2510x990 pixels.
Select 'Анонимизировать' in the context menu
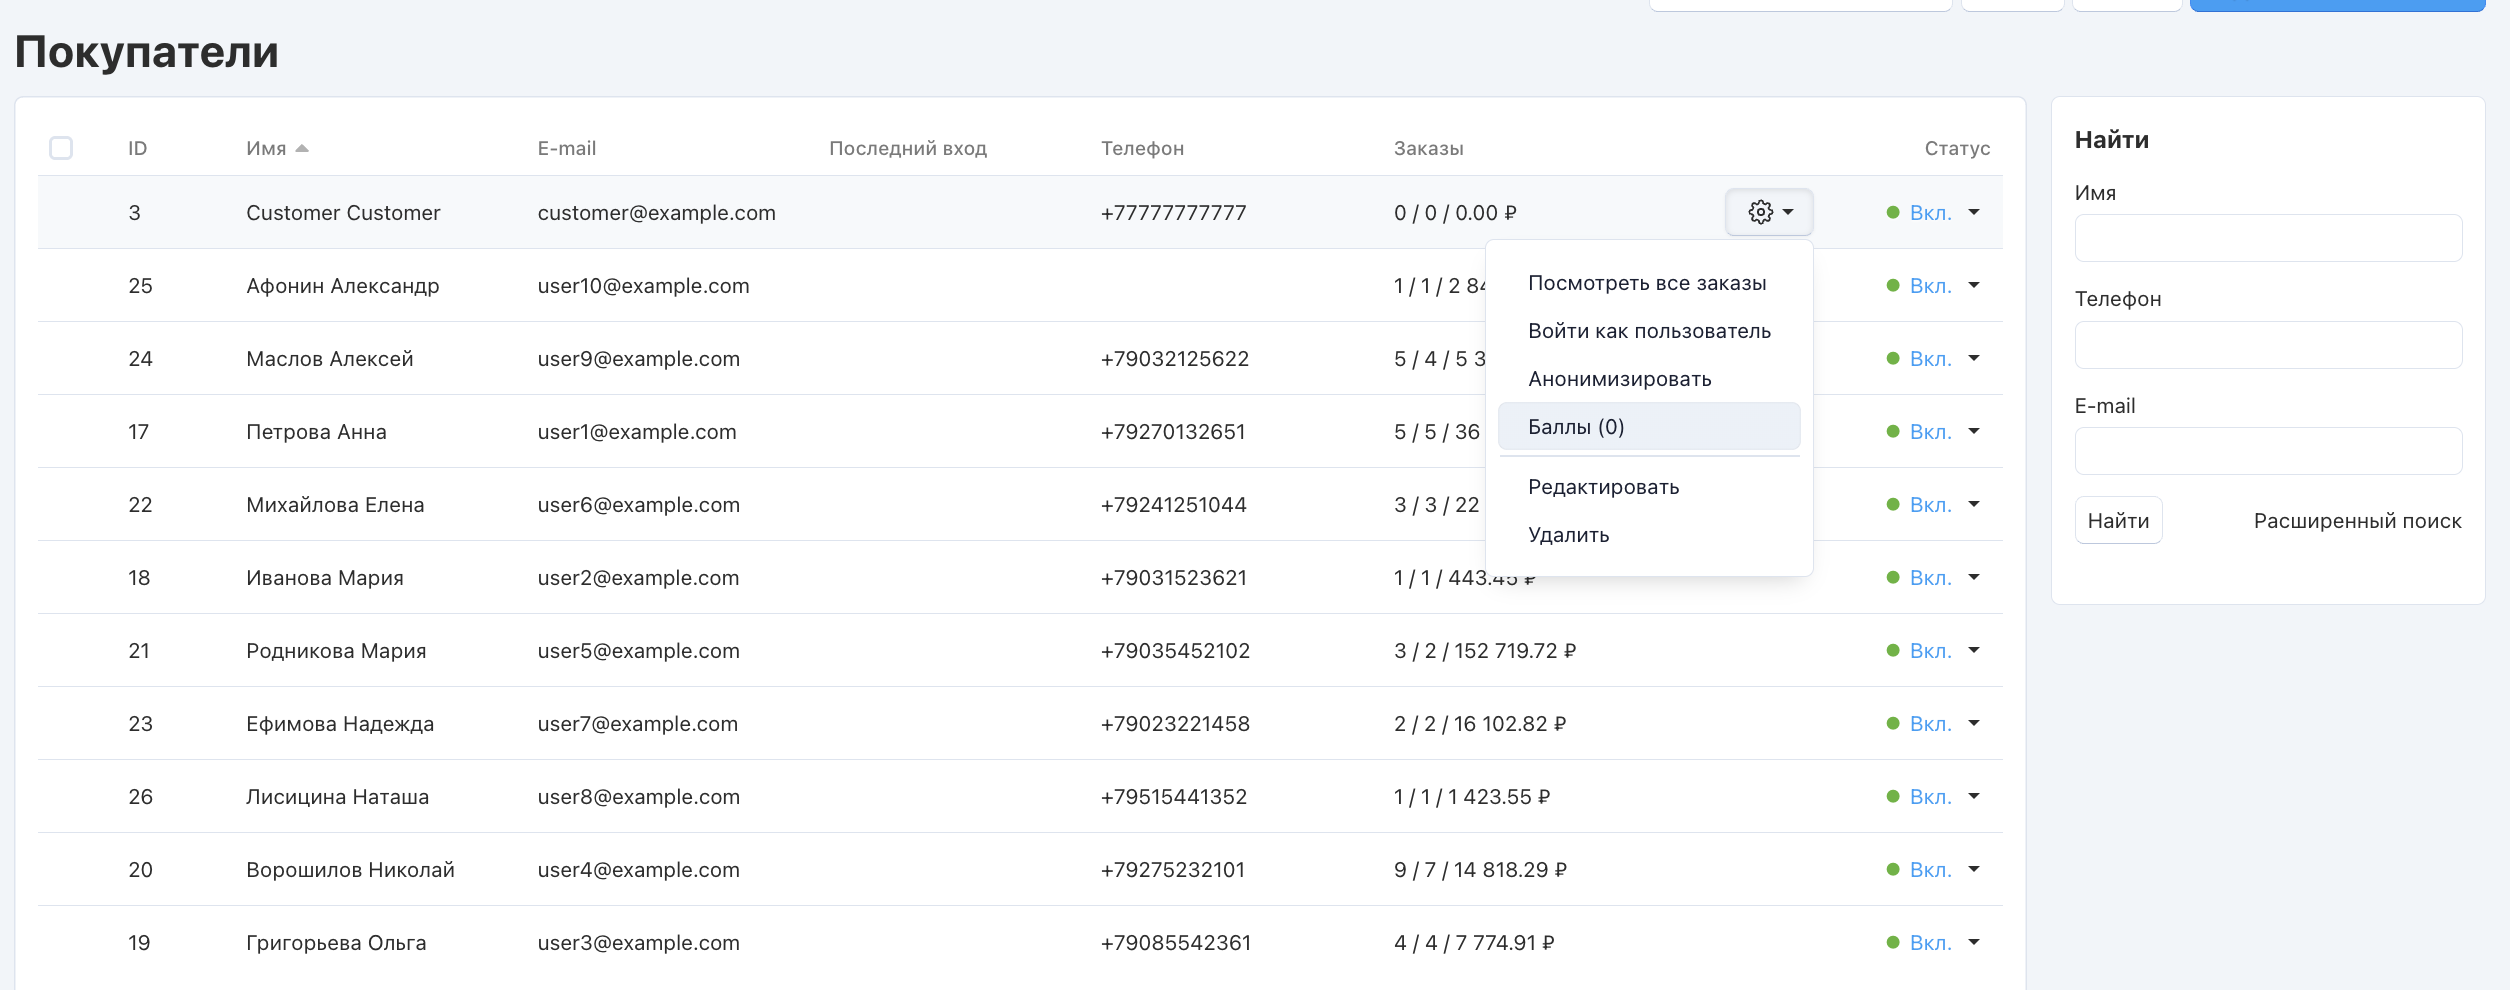click(x=1619, y=379)
